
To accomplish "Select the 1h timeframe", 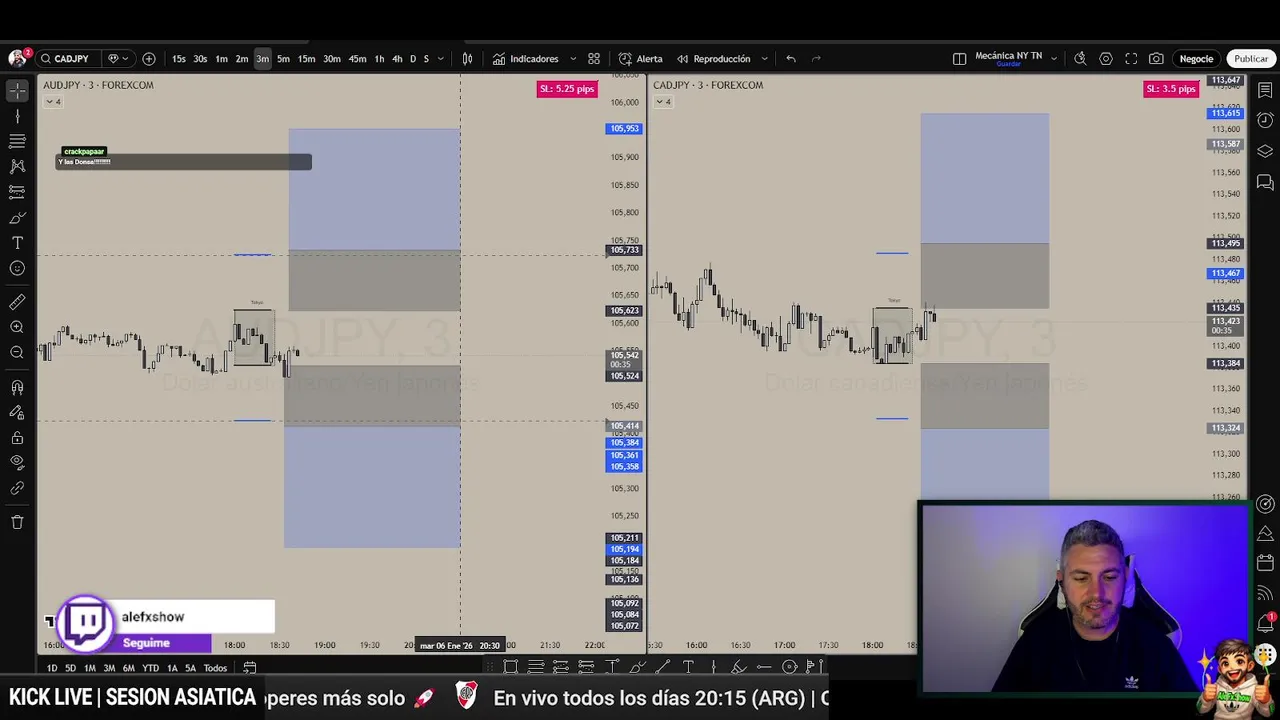I will (379, 59).
